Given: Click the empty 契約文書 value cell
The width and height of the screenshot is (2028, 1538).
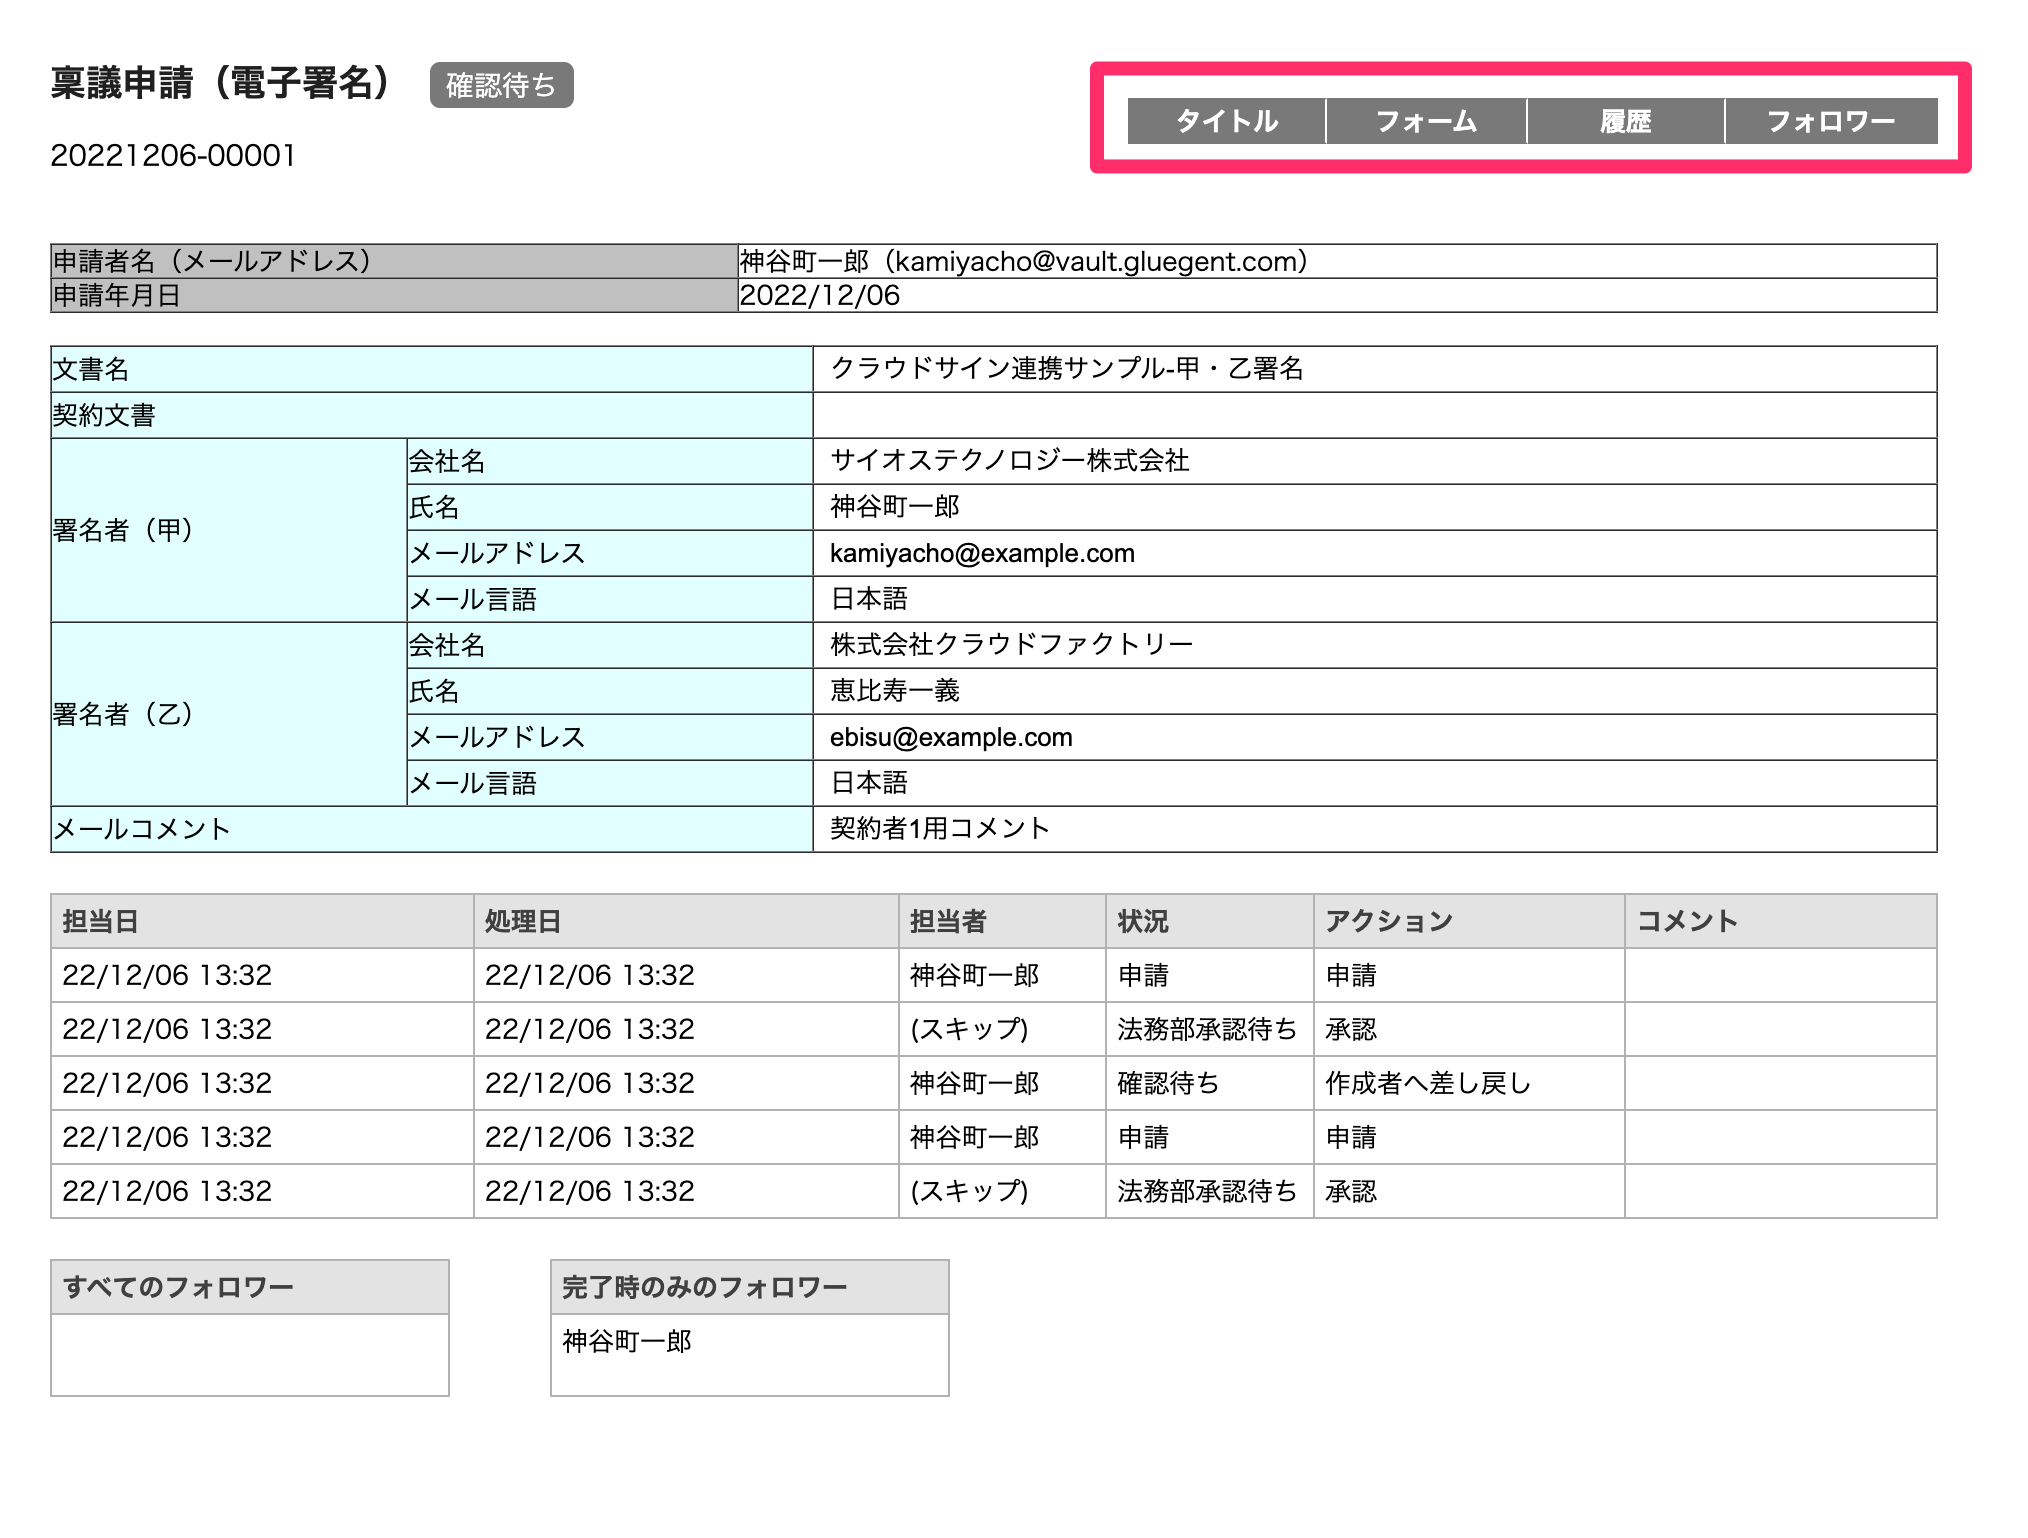Looking at the screenshot, I should pyautogui.click(x=1375, y=415).
